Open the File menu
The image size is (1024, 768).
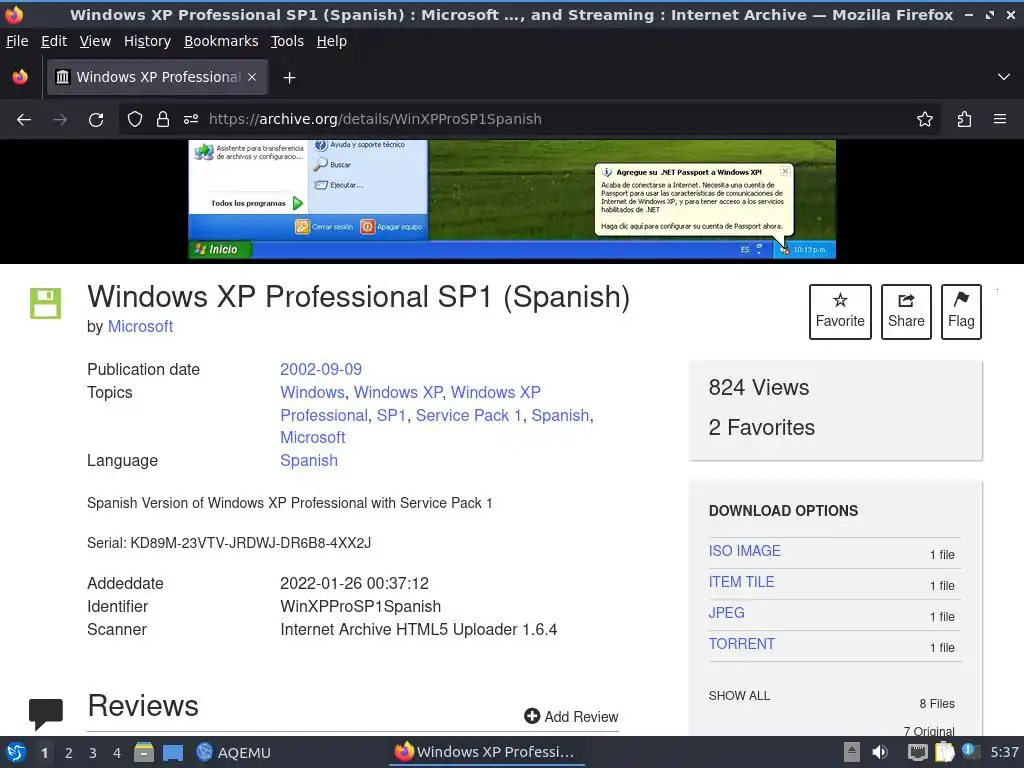coord(17,41)
